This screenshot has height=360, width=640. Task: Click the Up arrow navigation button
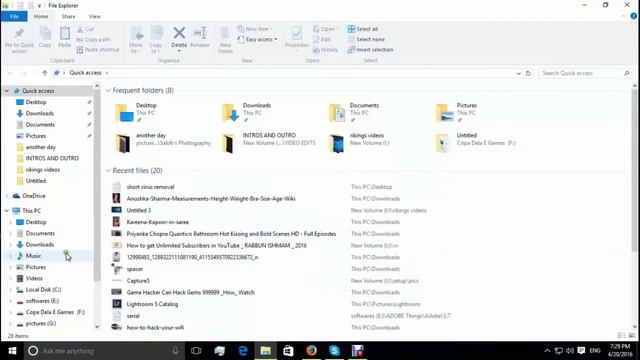(44, 73)
